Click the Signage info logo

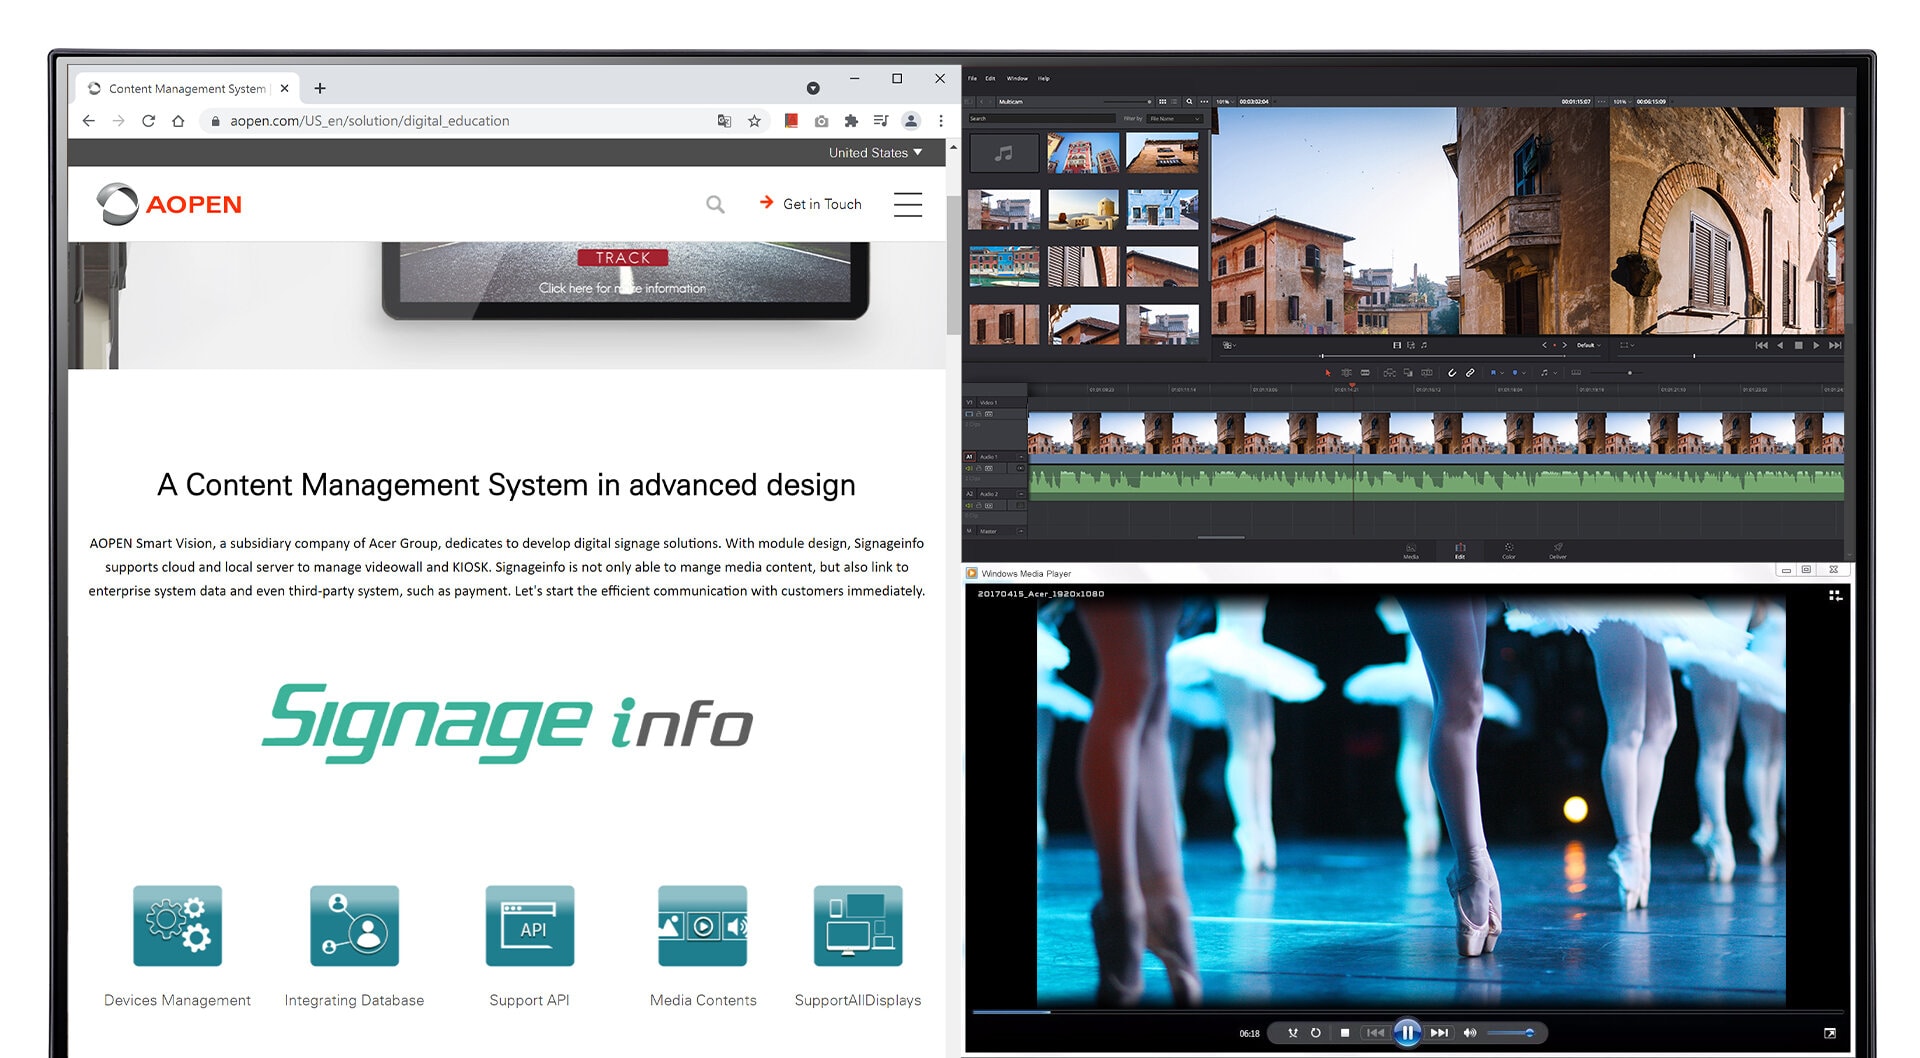pyautogui.click(x=507, y=722)
